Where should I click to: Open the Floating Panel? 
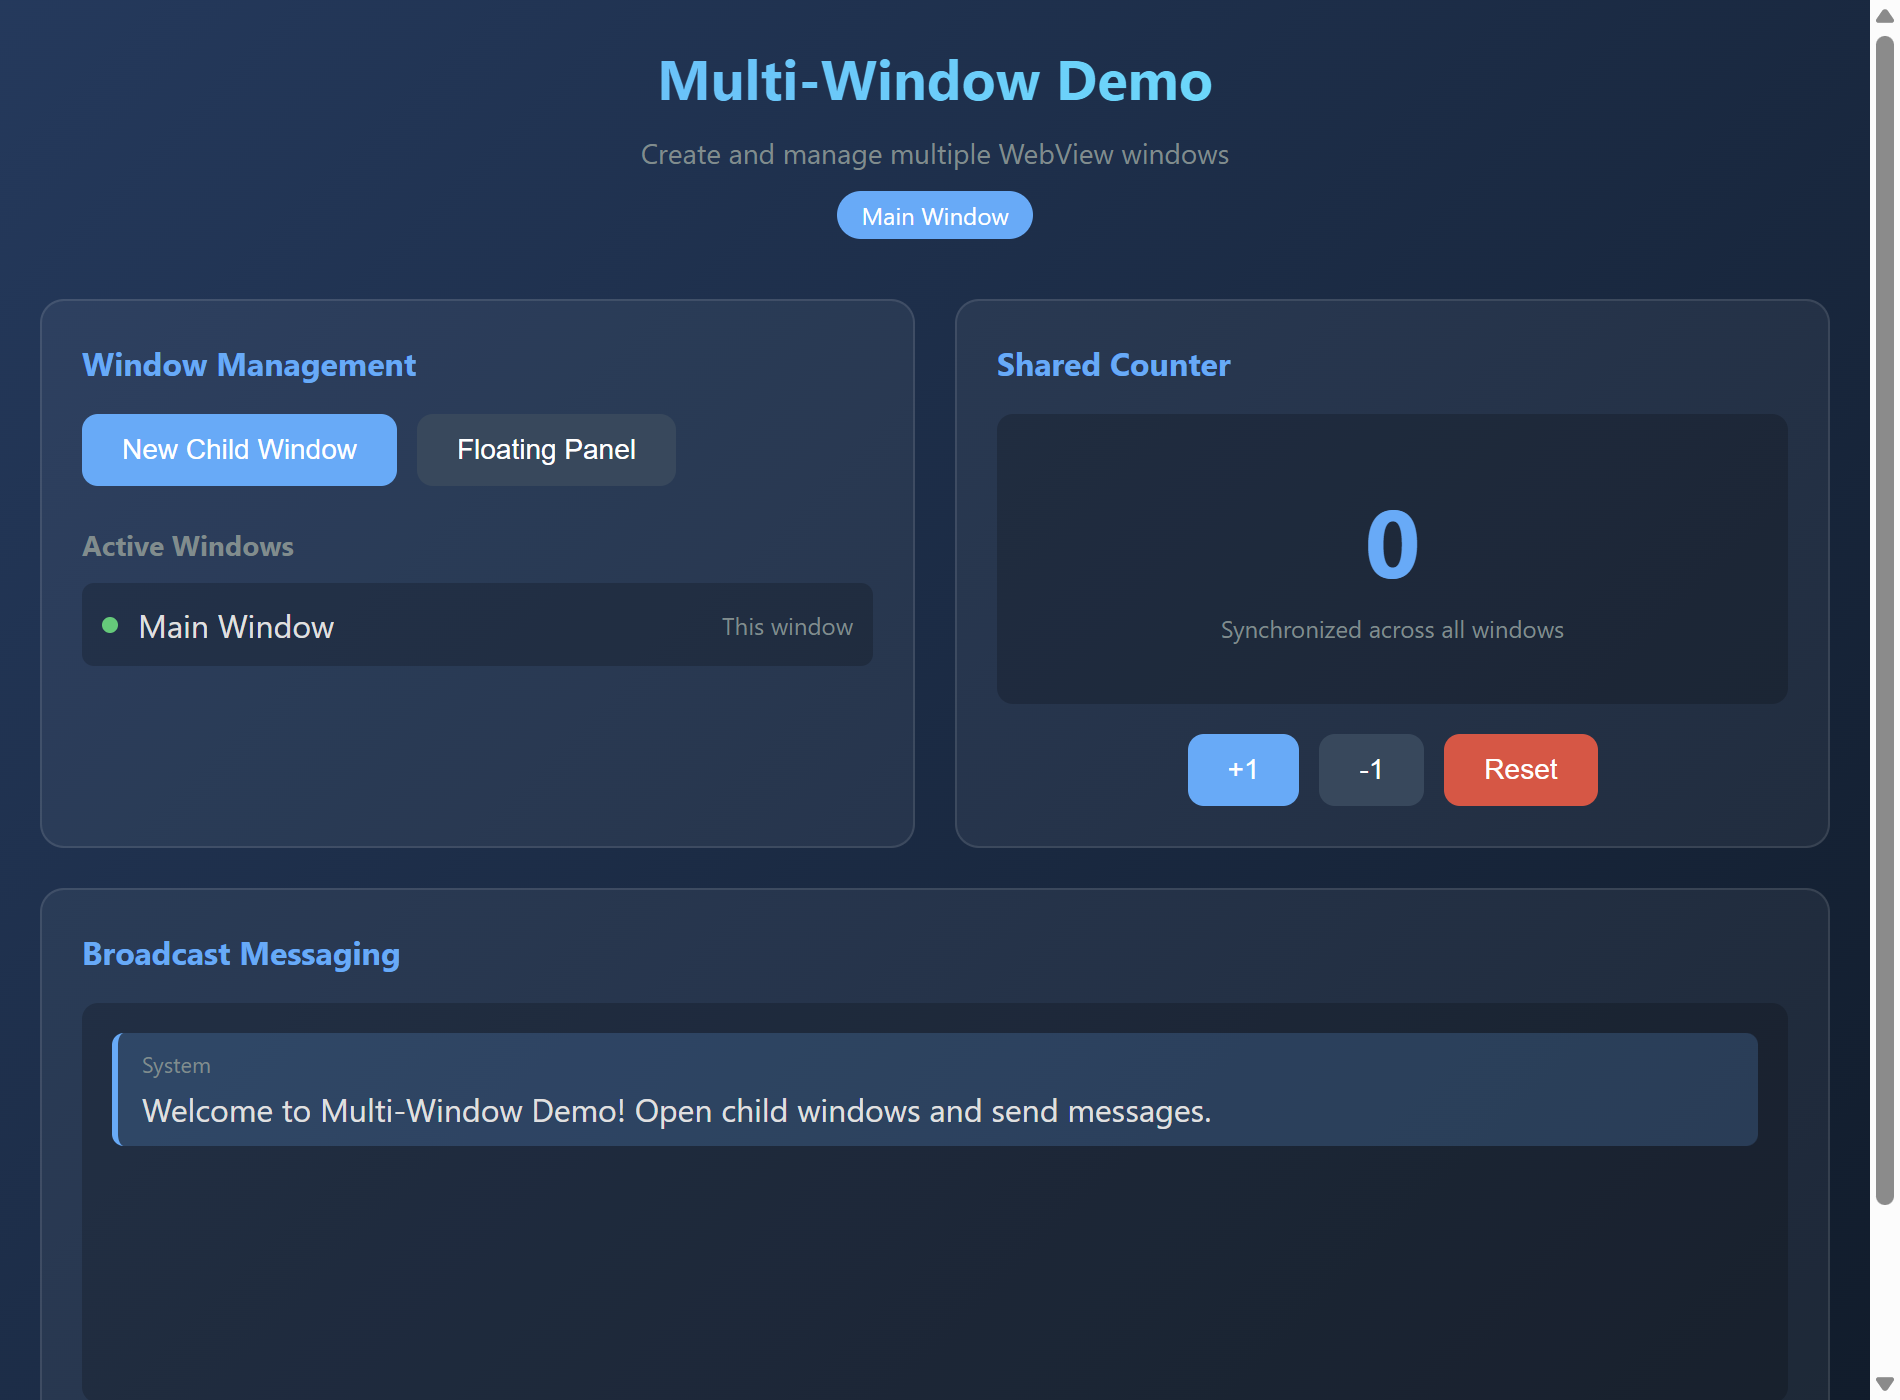[x=546, y=450]
